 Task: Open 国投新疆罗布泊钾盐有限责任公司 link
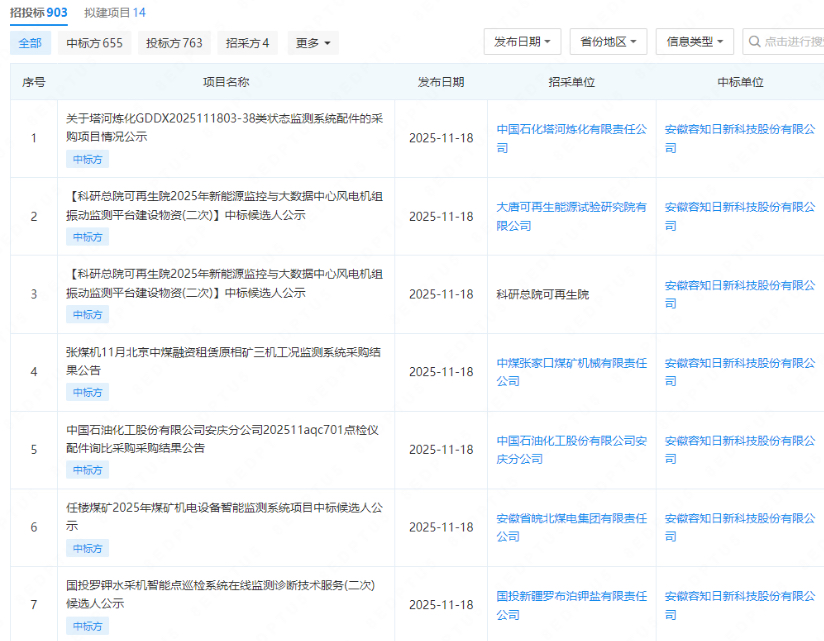pyautogui.click(x=572, y=605)
